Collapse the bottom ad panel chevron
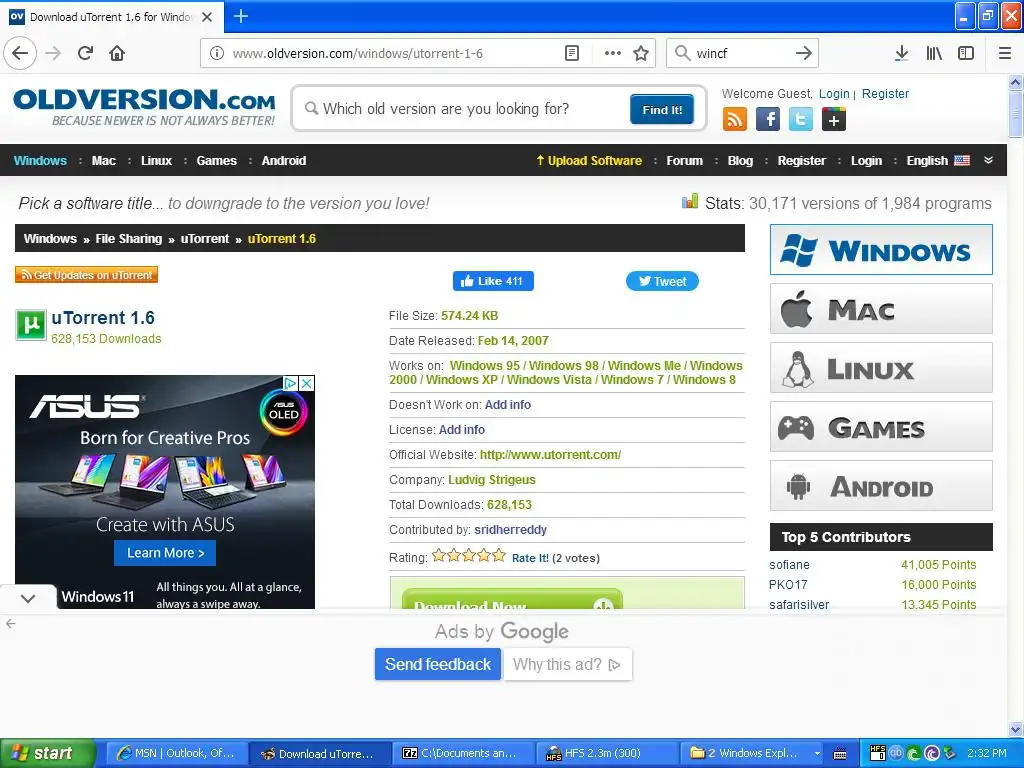 point(28,598)
